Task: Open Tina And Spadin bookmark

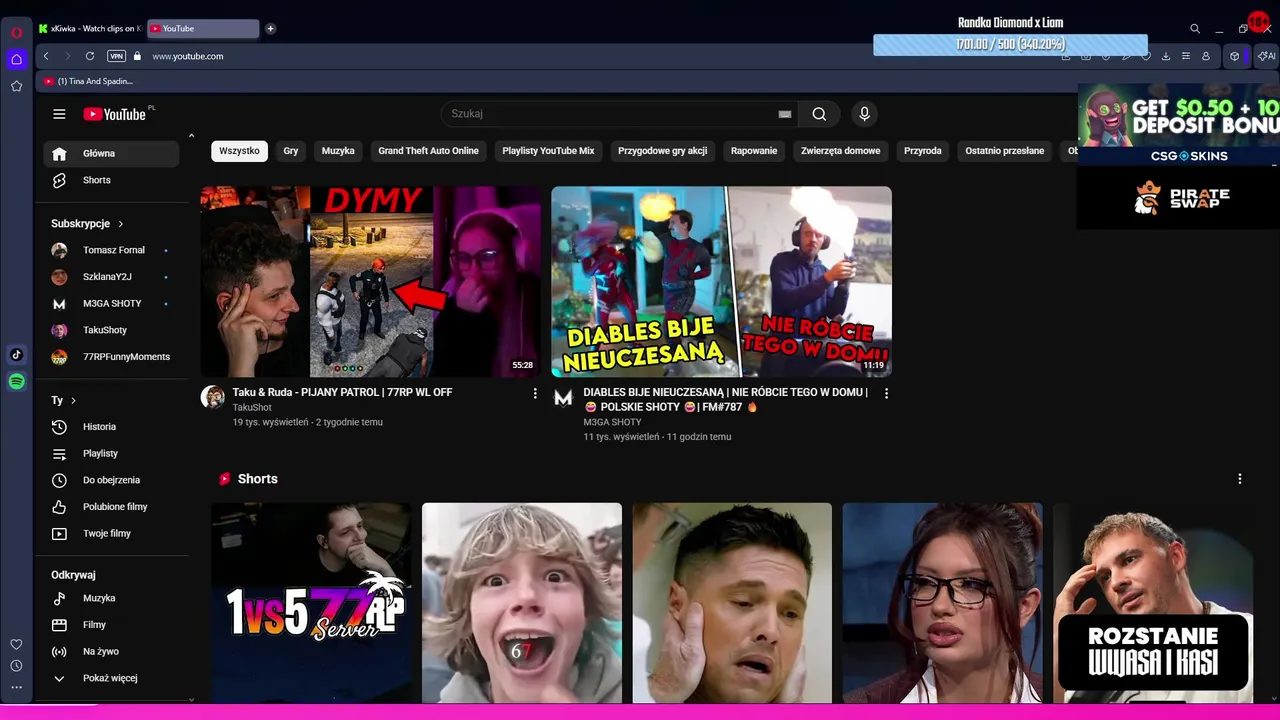Action: (x=89, y=81)
